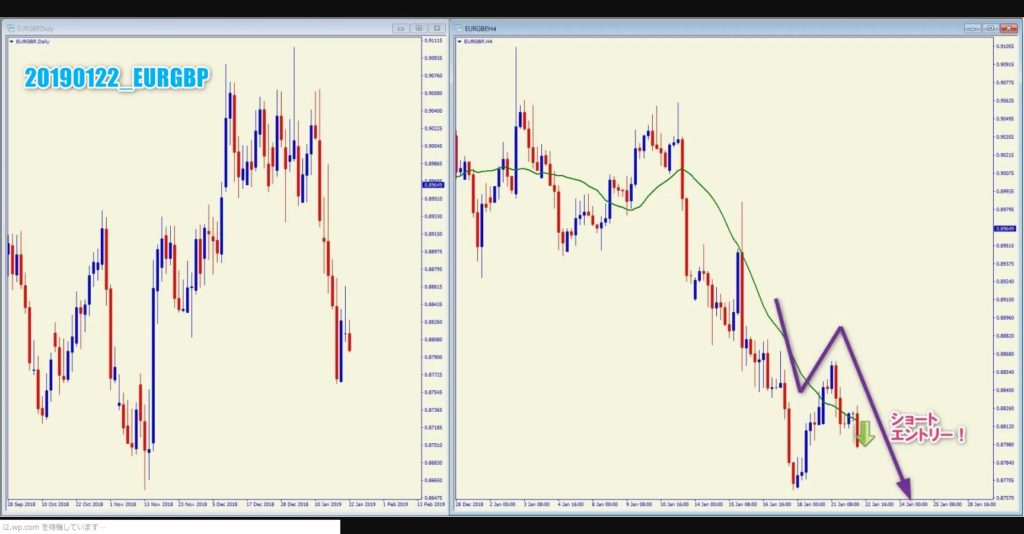Viewport: 1024px width, 534px height.
Task: Minimize the EURGBP,H4 chart window
Action: [x=972, y=28]
